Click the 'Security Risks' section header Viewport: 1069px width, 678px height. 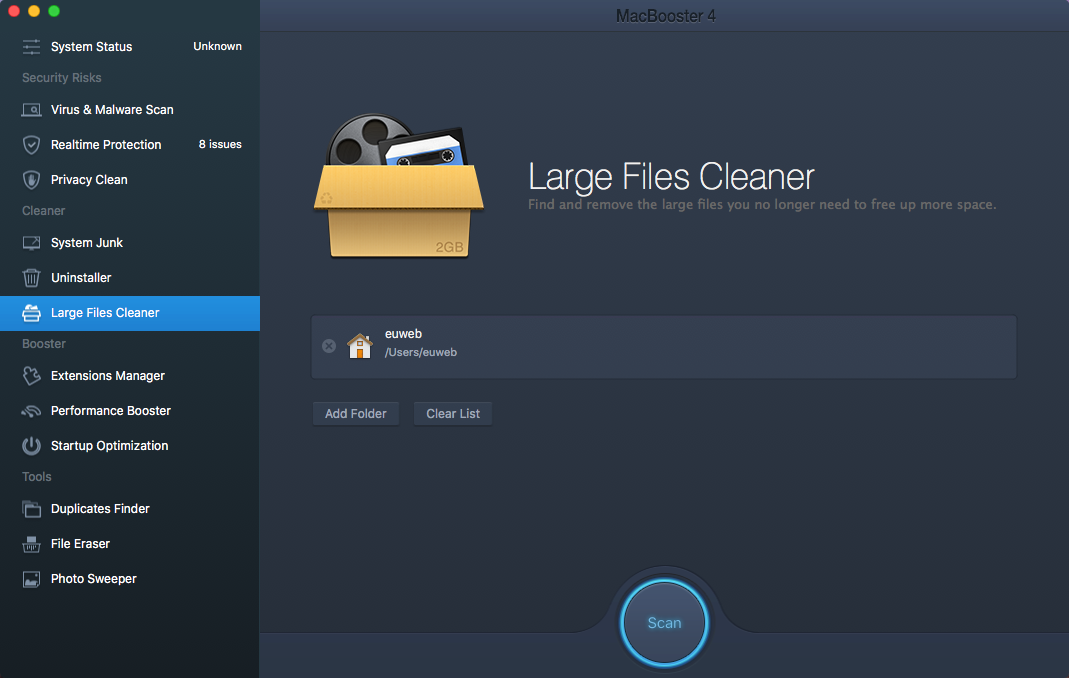click(x=61, y=78)
